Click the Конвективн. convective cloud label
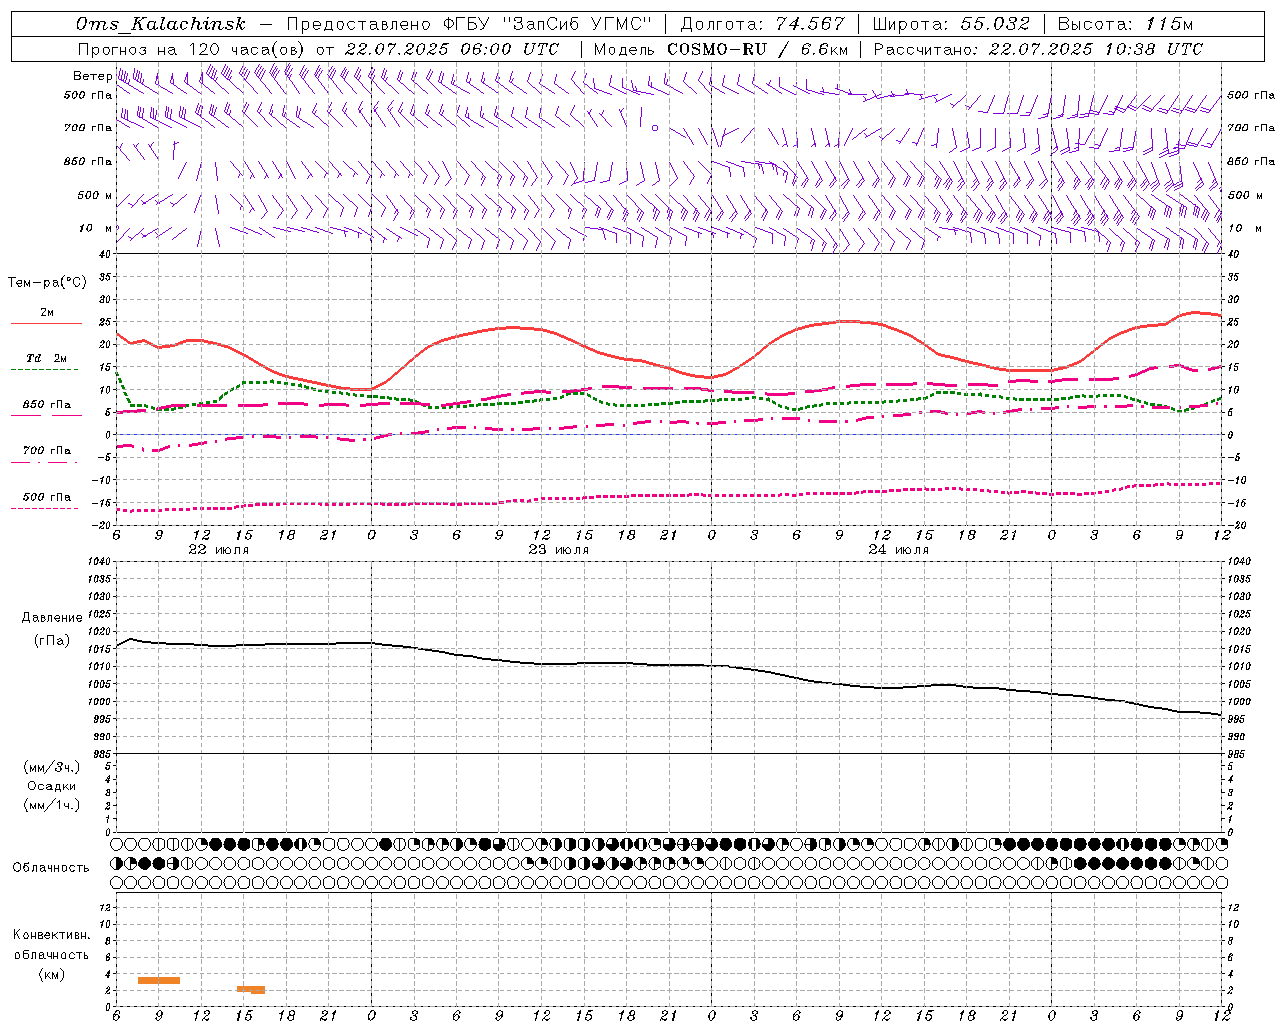Image resolution: width=1280 pixels, height=1024 pixels. pyautogui.click(x=51, y=935)
